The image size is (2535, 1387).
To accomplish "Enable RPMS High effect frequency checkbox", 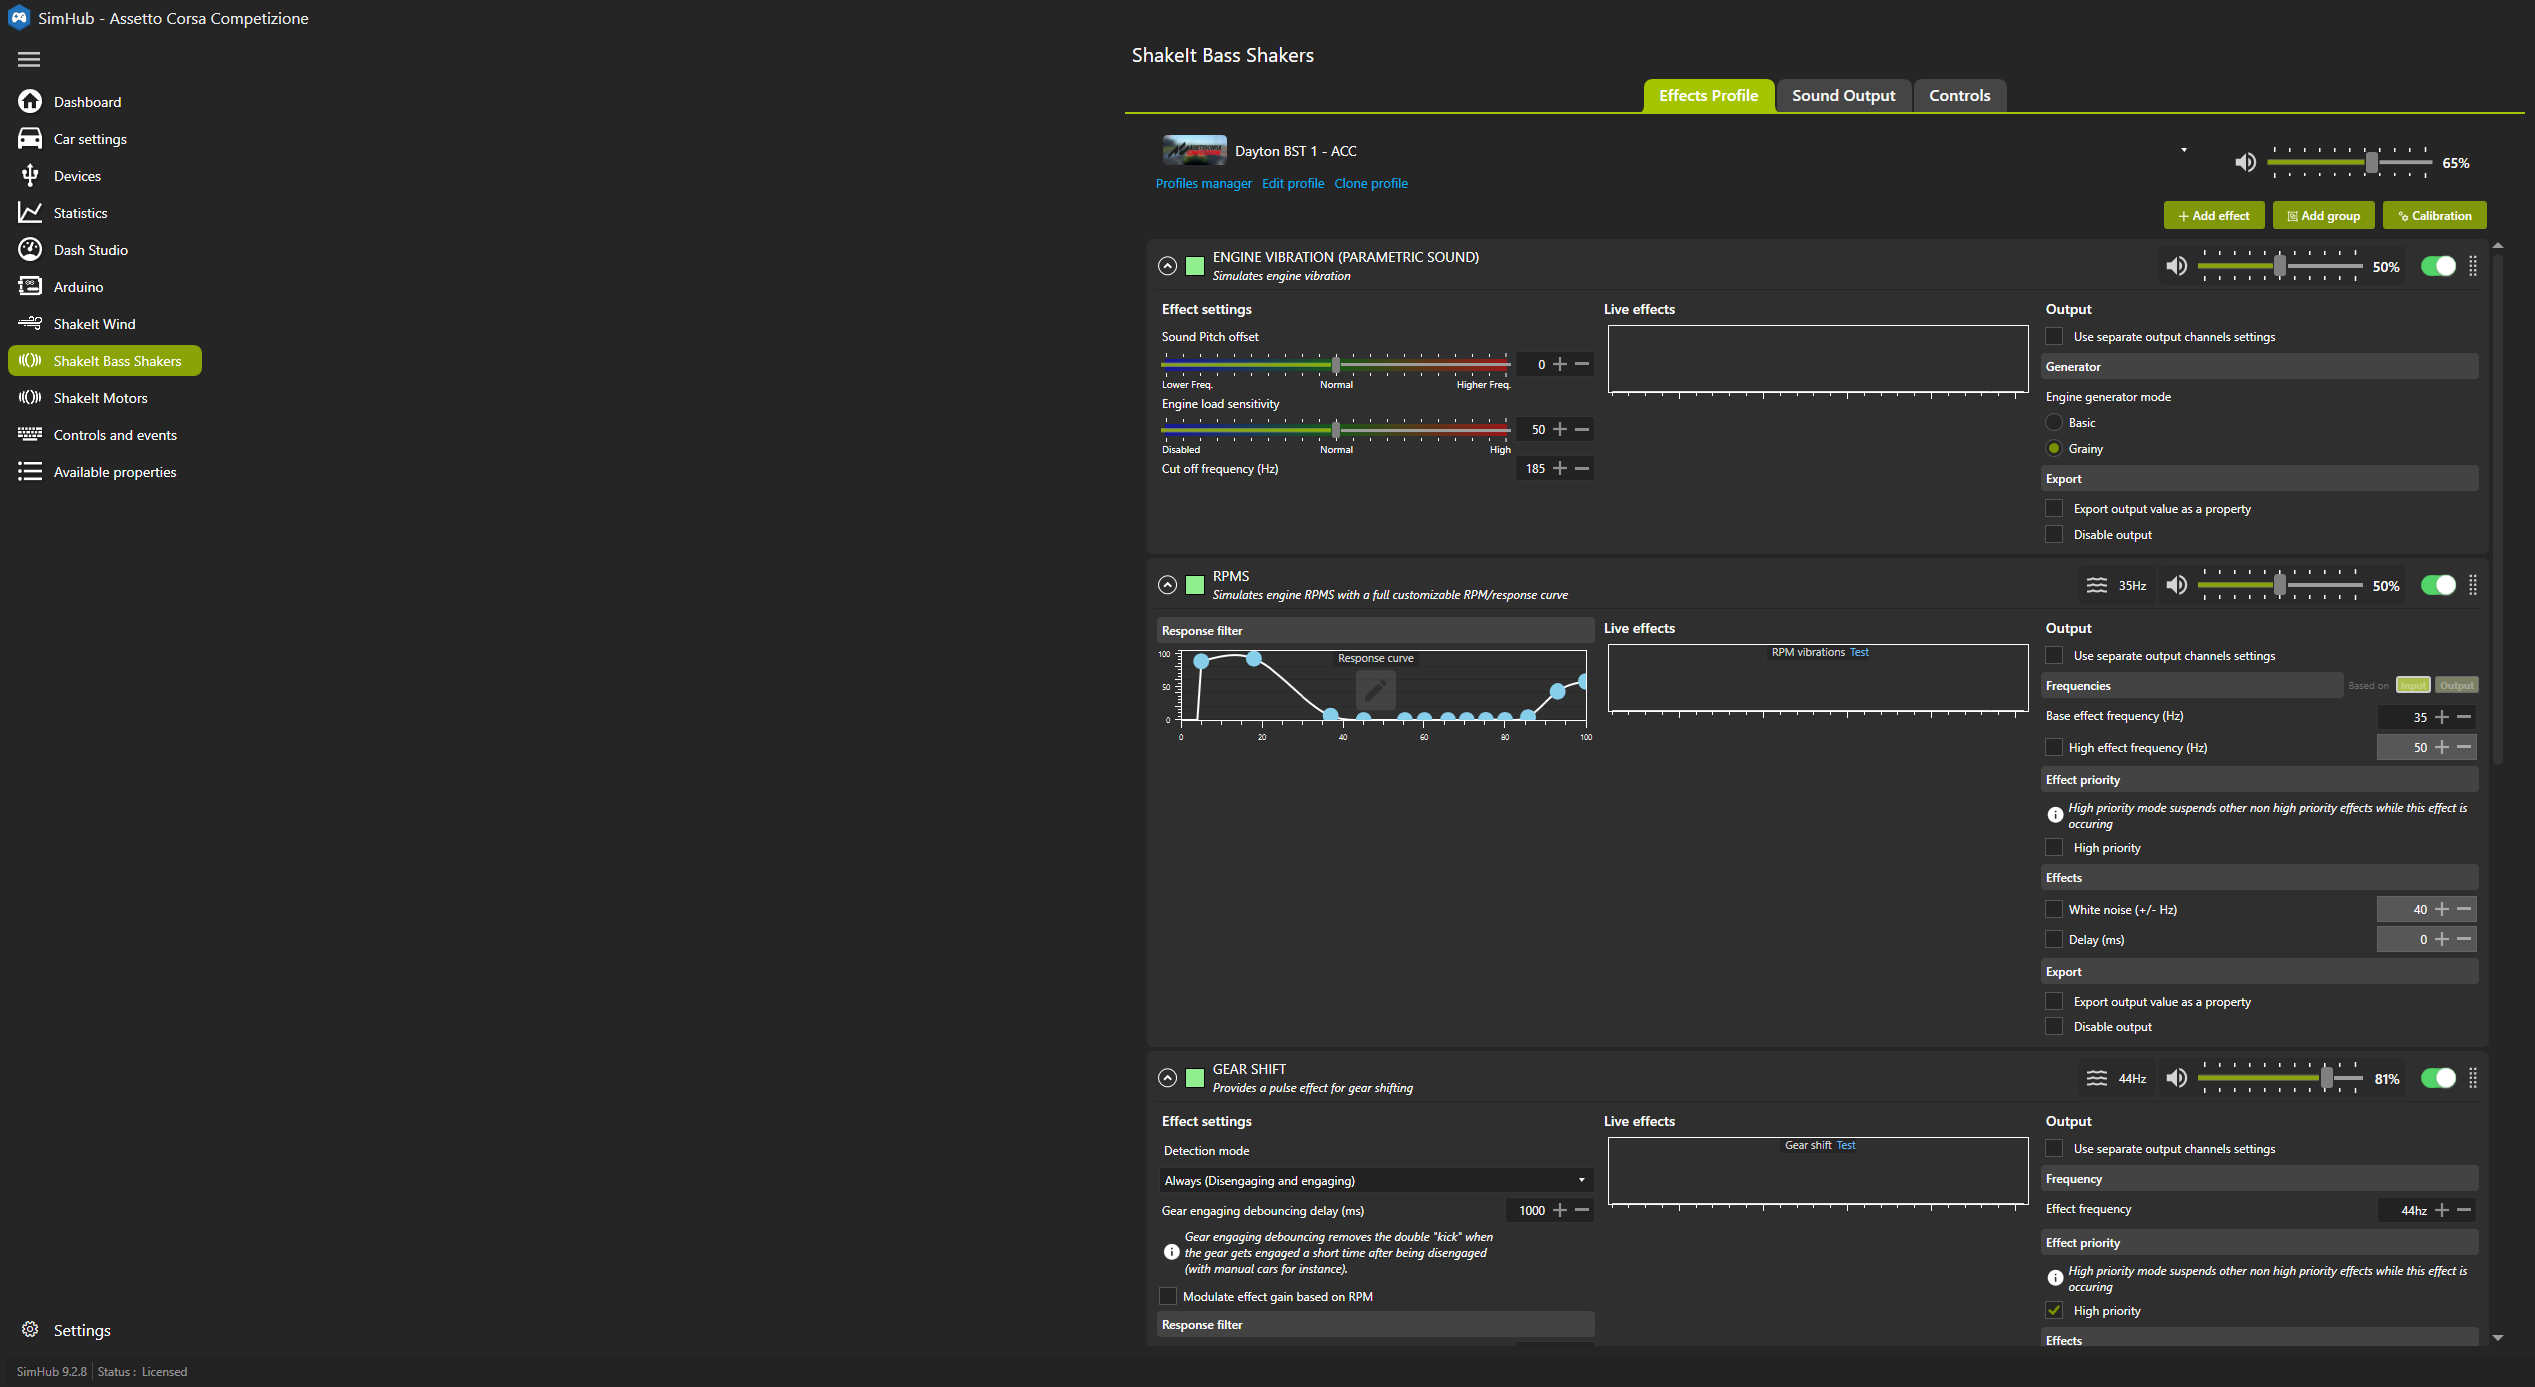I will [x=2054, y=747].
